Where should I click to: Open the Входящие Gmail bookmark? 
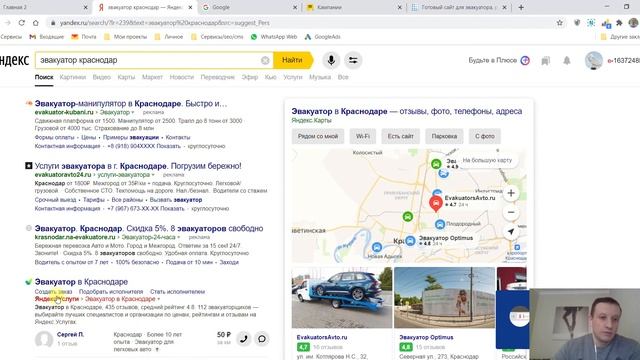point(47,37)
